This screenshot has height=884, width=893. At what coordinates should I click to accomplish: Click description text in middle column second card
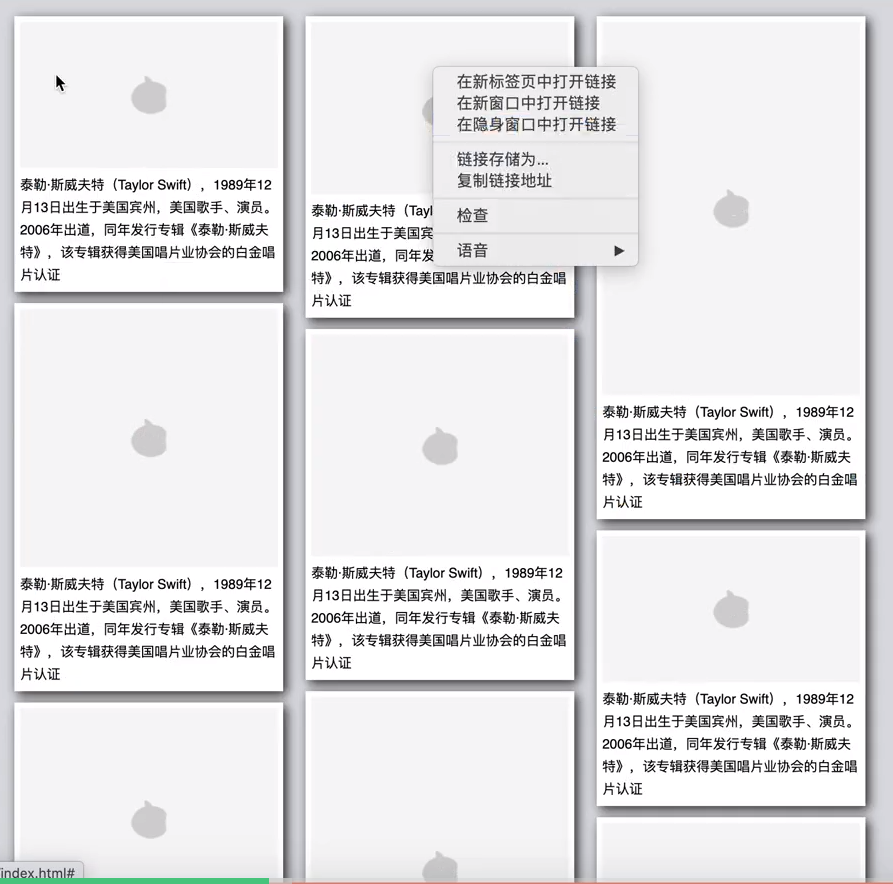tap(439, 617)
